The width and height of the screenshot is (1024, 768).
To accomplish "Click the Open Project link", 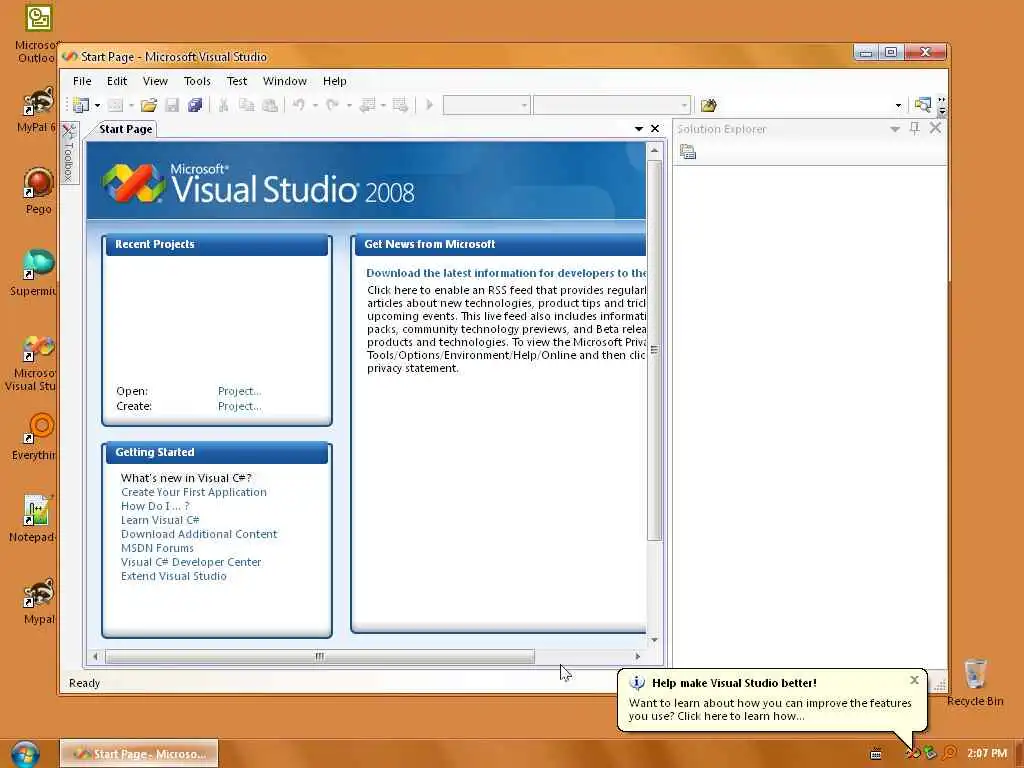I will pos(239,391).
